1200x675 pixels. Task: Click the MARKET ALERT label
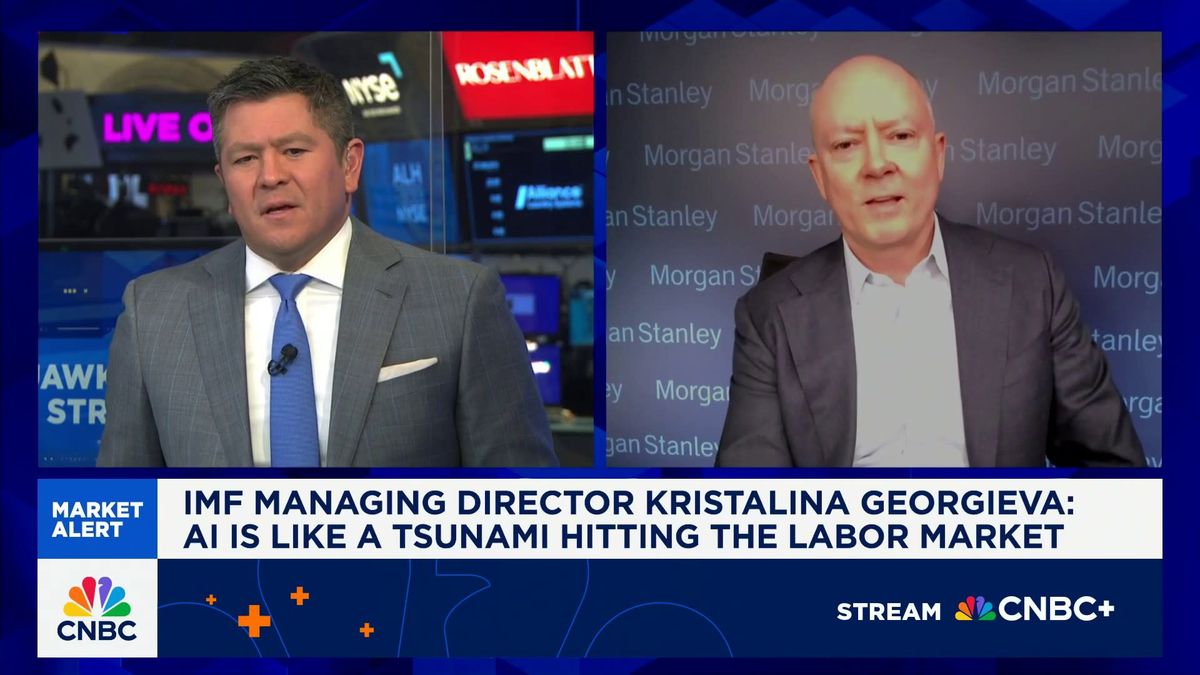97,519
